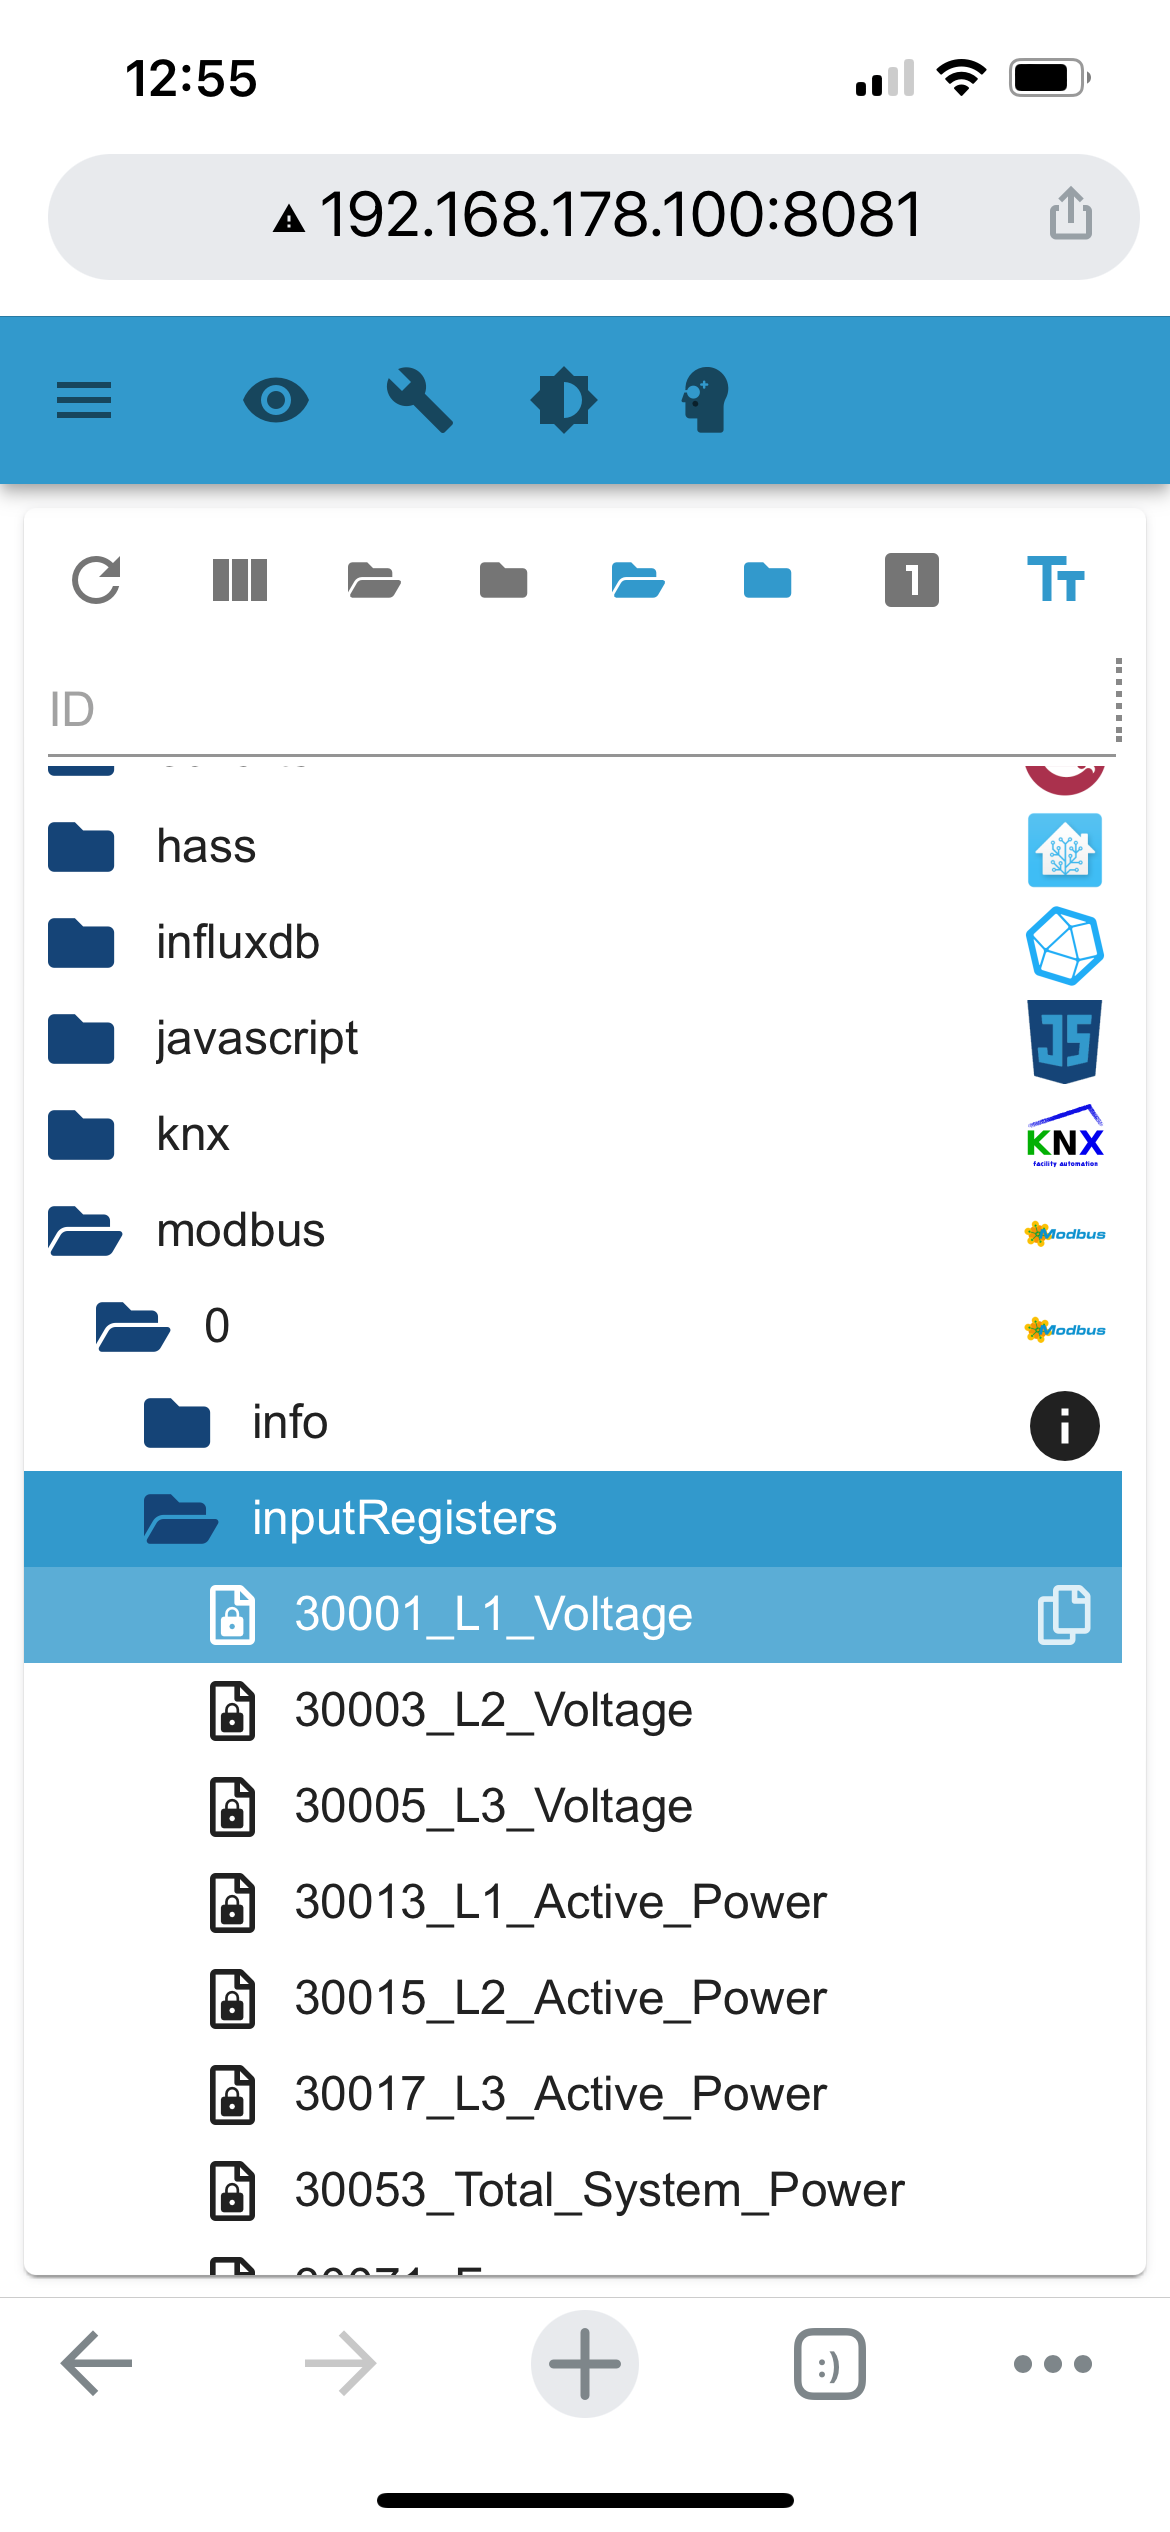Collapse the modbus folder
Viewport: 1170px width, 2532px height.
pos(85,1230)
